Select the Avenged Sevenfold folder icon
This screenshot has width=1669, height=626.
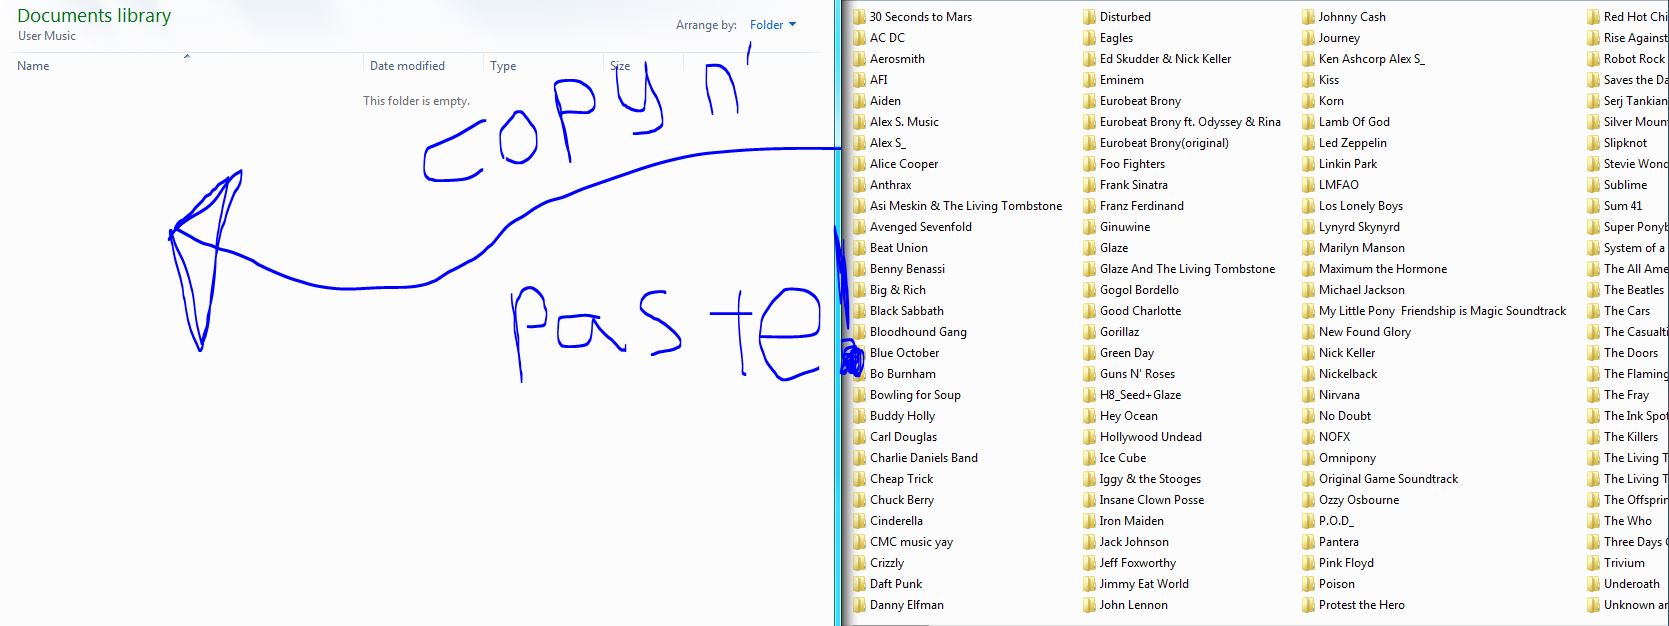859,227
